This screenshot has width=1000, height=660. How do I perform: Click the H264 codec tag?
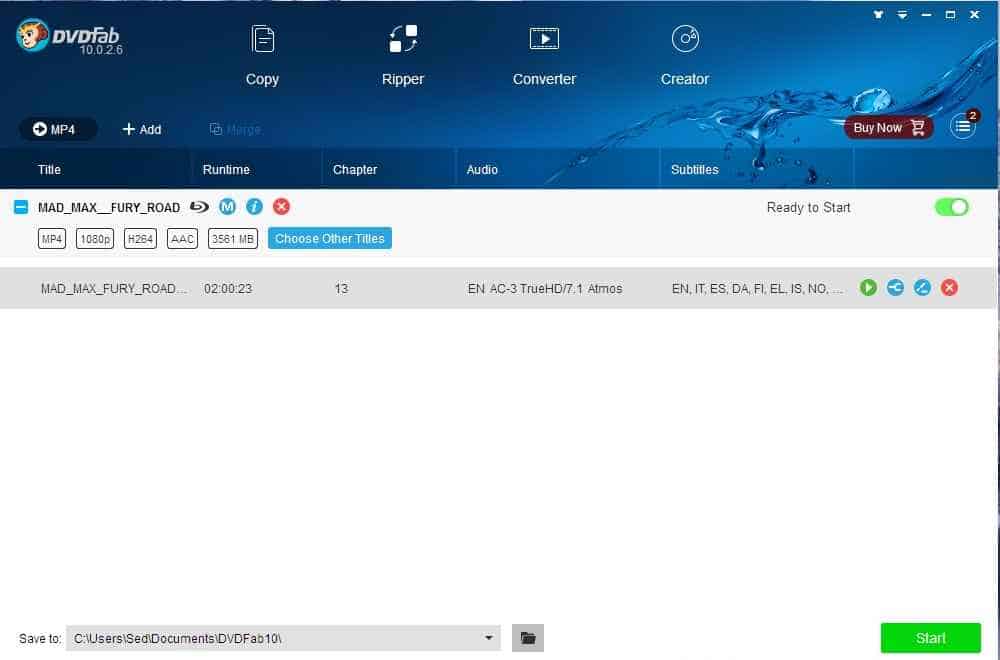pyautogui.click(x=140, y=238)
